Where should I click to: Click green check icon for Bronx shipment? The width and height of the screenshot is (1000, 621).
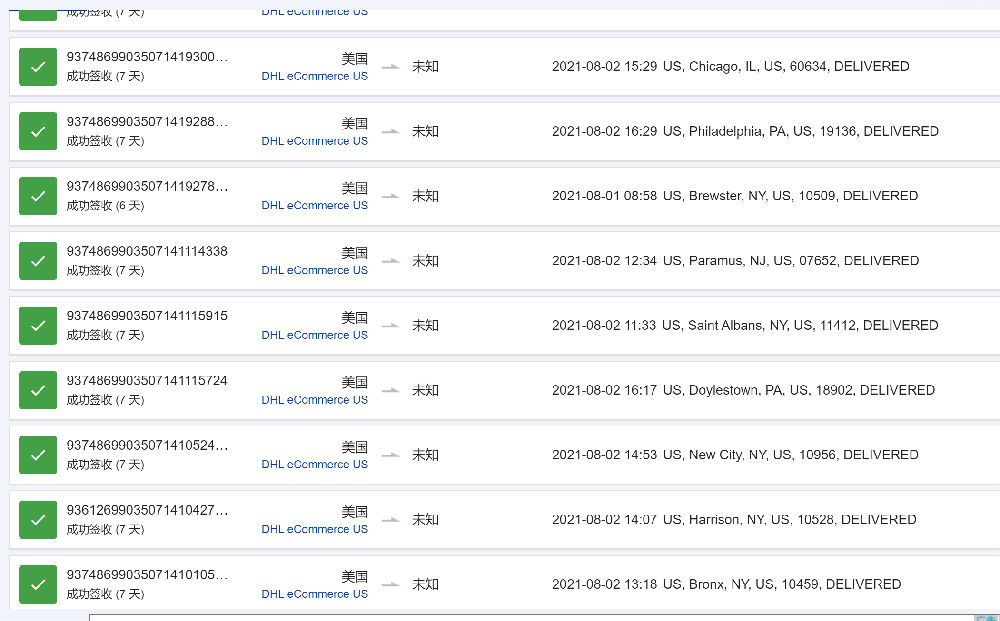[x=38, y=584]
